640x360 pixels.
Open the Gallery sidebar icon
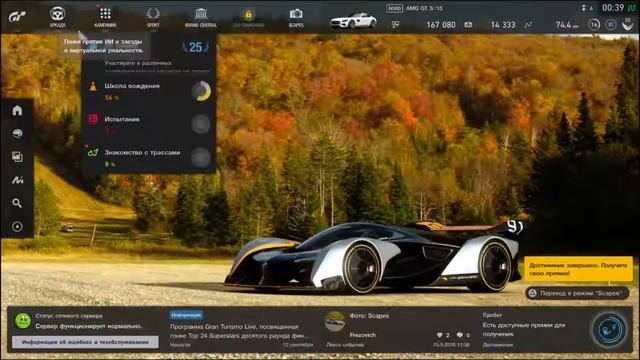(x=17, y=157)
